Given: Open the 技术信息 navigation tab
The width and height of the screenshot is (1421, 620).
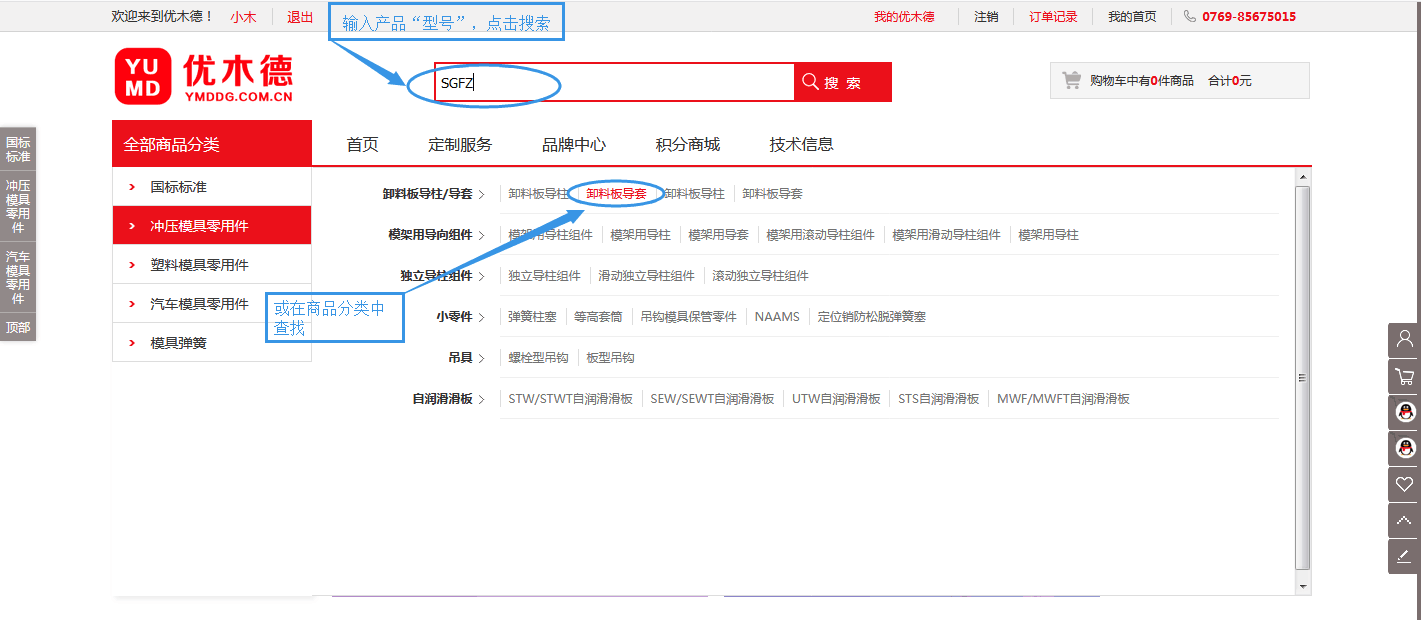Looking at the screenshot, I should 802,144.
